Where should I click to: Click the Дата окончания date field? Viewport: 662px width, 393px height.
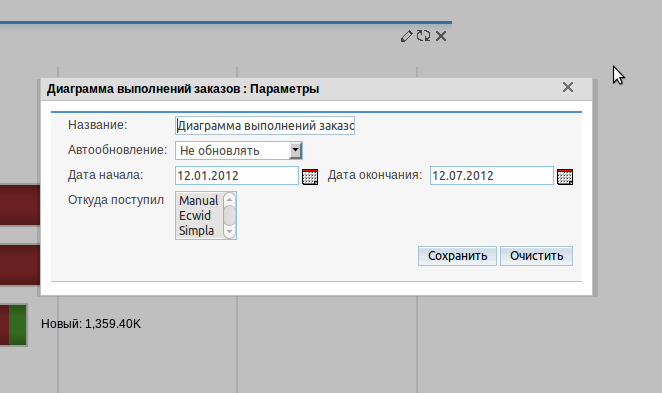(491, 176)
